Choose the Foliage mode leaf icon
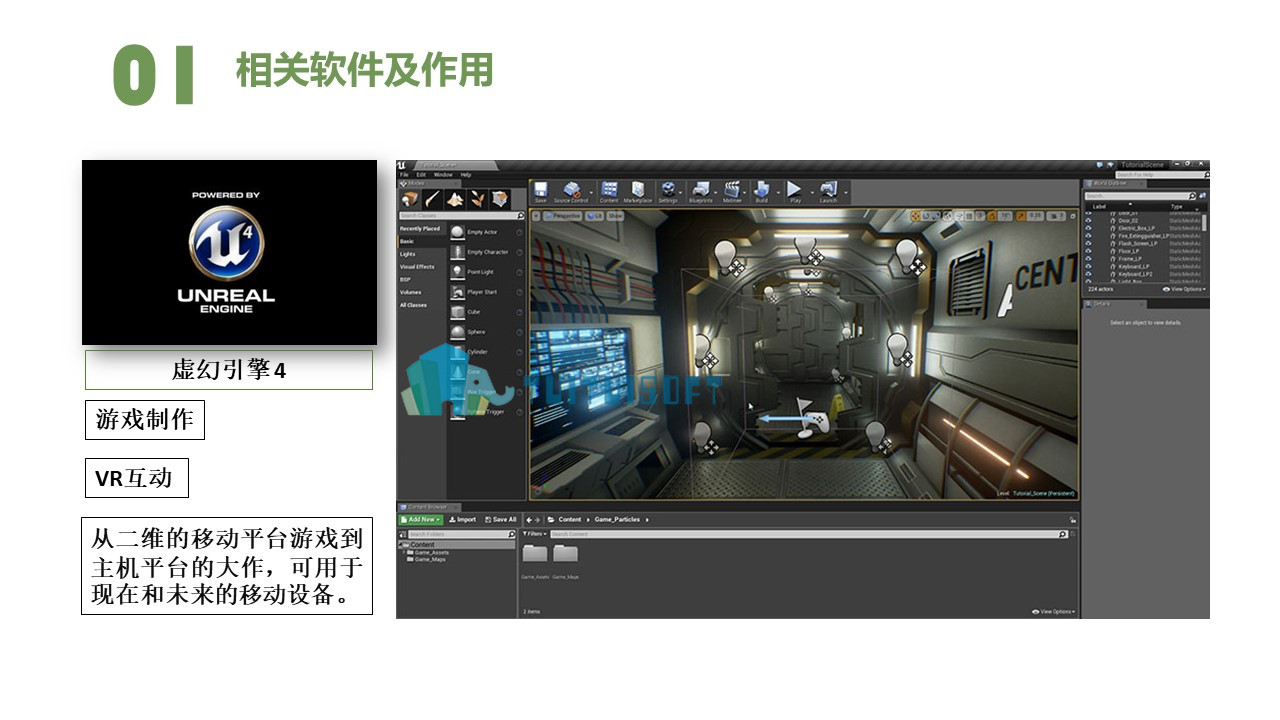The width and height of the screenshot is (1280, 720). (477, 199)
